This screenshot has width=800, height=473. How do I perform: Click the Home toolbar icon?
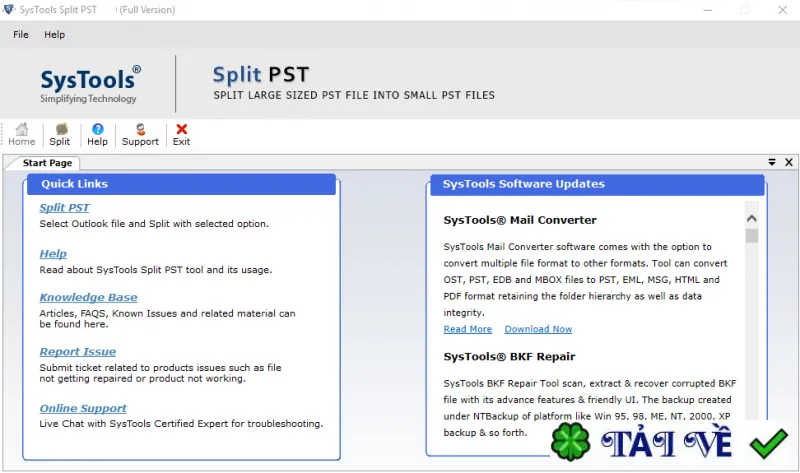pyautogui.click(x=21, y=135)
